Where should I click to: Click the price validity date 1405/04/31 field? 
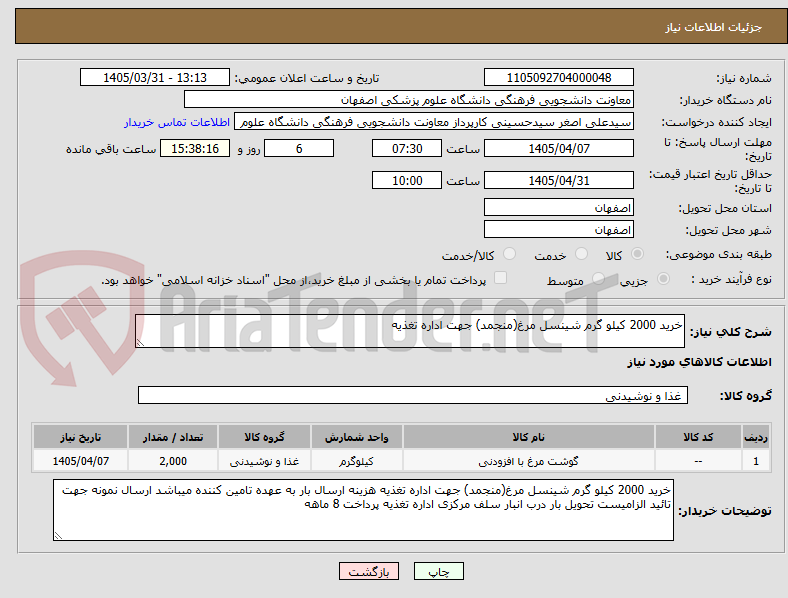point(558,180)
